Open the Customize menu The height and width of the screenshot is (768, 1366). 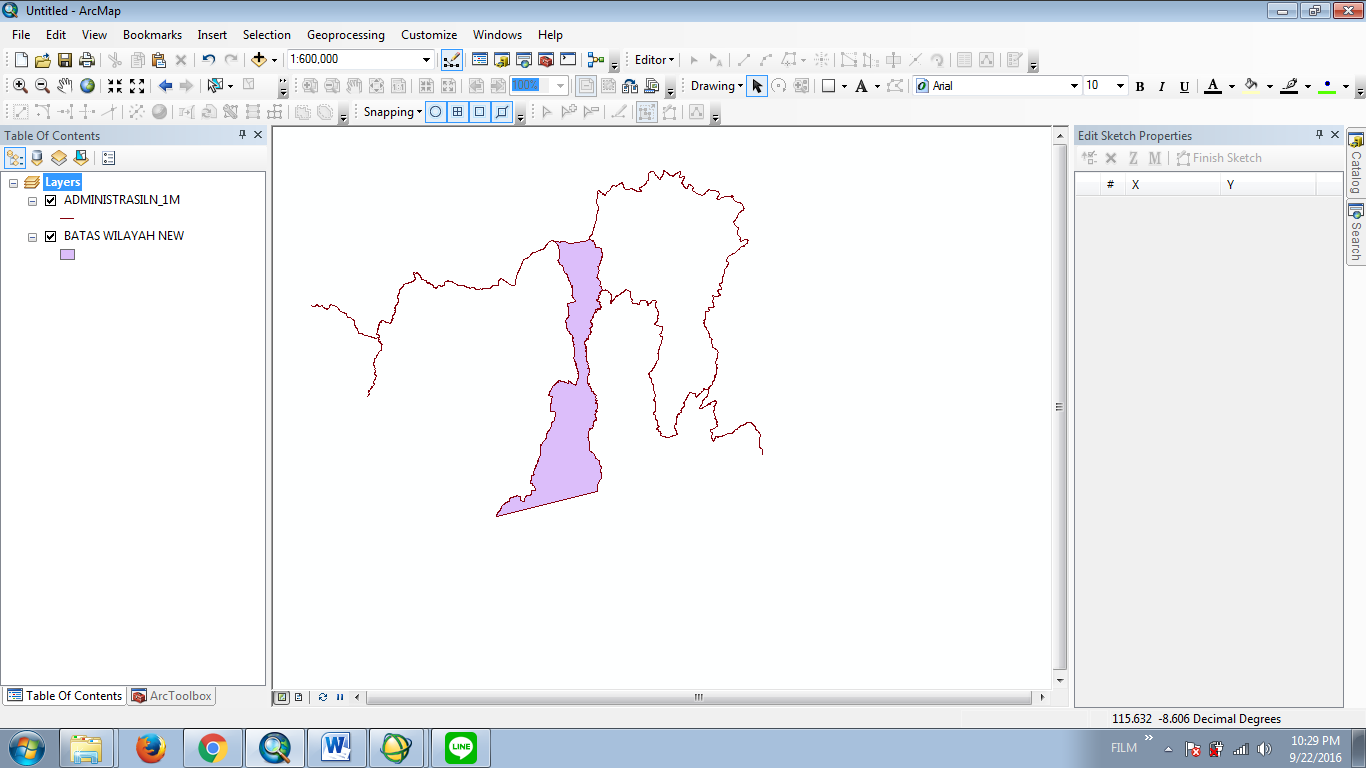(x=429, y=35)
